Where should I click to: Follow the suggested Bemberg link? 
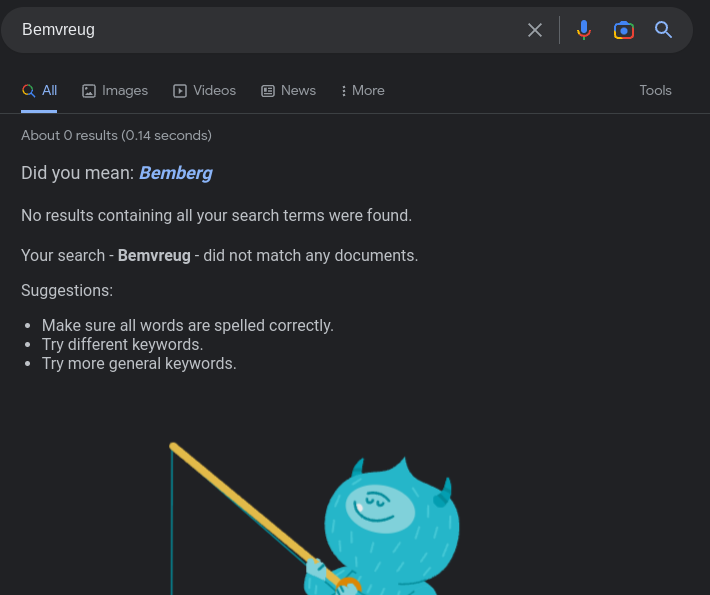click(x=175, y=173)
